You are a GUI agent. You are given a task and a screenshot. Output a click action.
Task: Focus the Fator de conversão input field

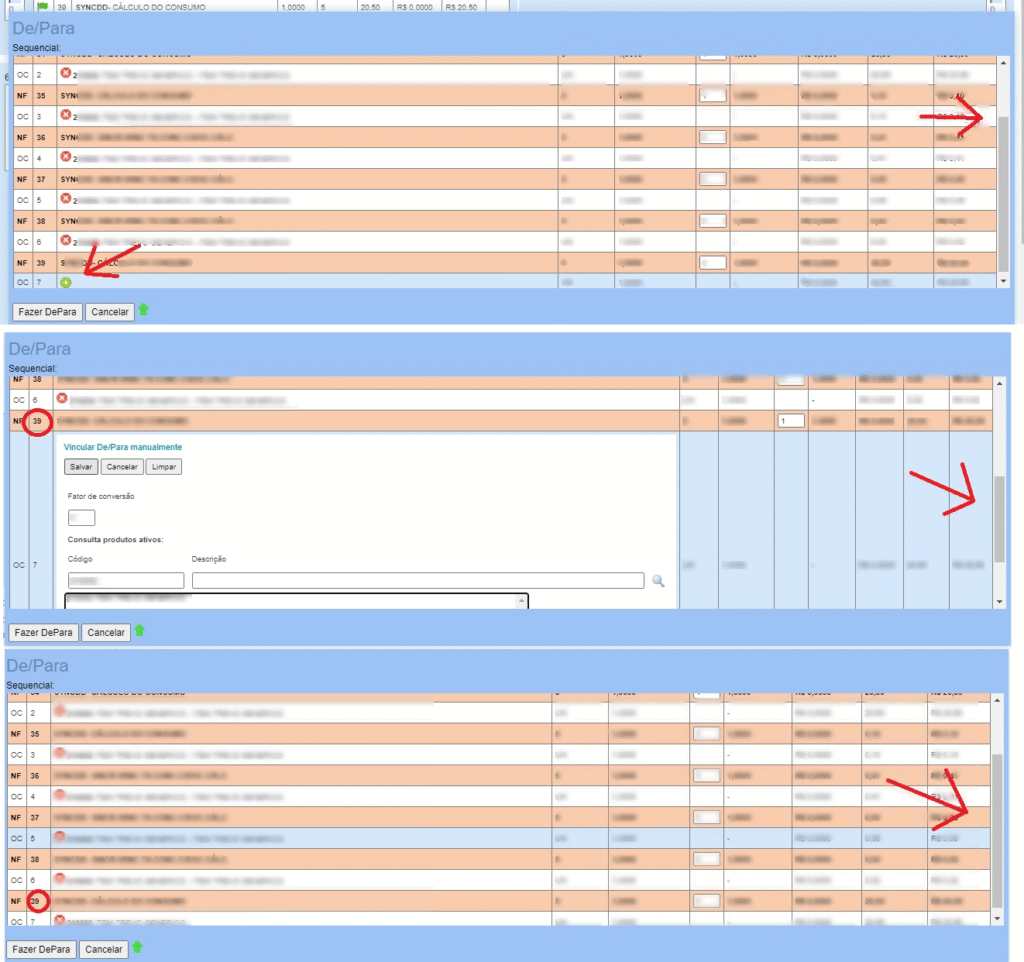[x=81, y=517]
